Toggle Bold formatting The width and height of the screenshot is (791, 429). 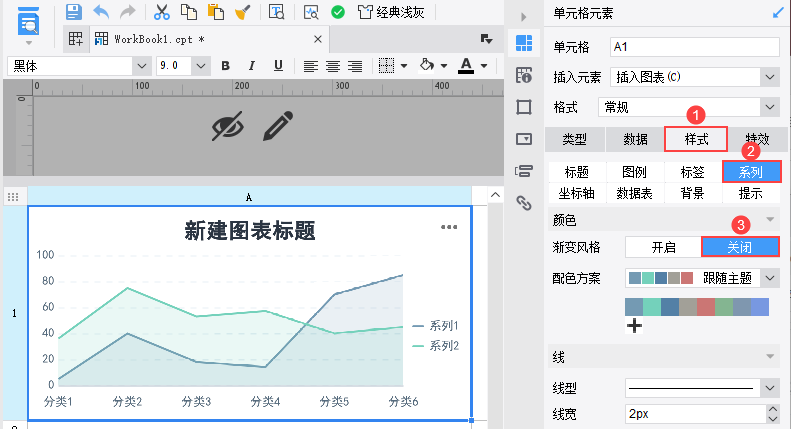tap(225, 66)
